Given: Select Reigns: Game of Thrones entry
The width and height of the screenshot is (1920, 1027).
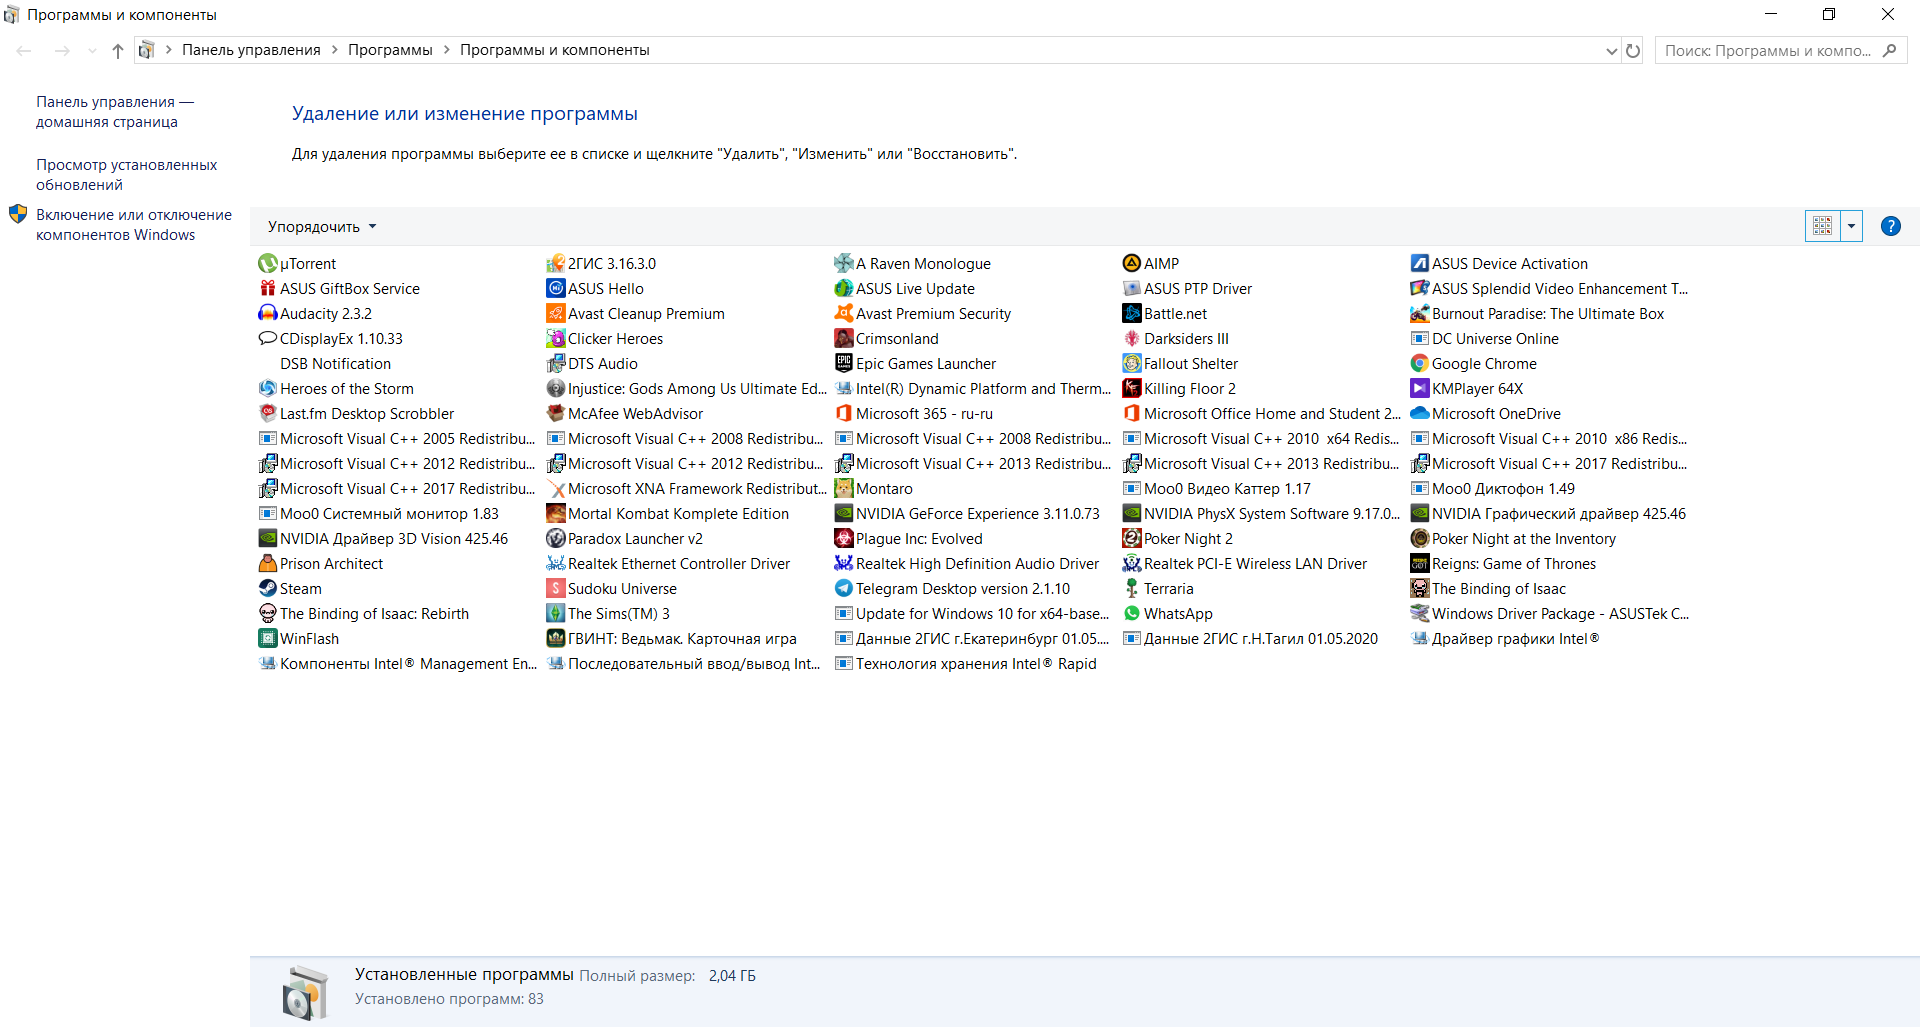Looking at the screenshot, I should pos(1503,564).
